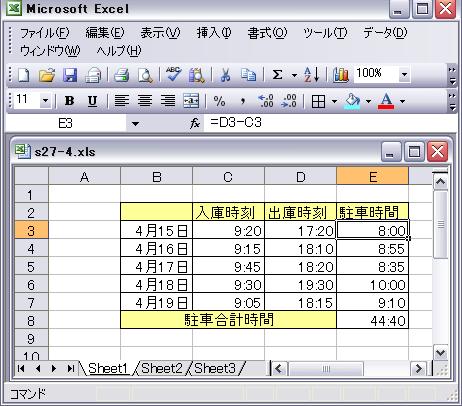Click the Spelling check ABC icon
462x406 pixels.
click(x=174, y=74)
